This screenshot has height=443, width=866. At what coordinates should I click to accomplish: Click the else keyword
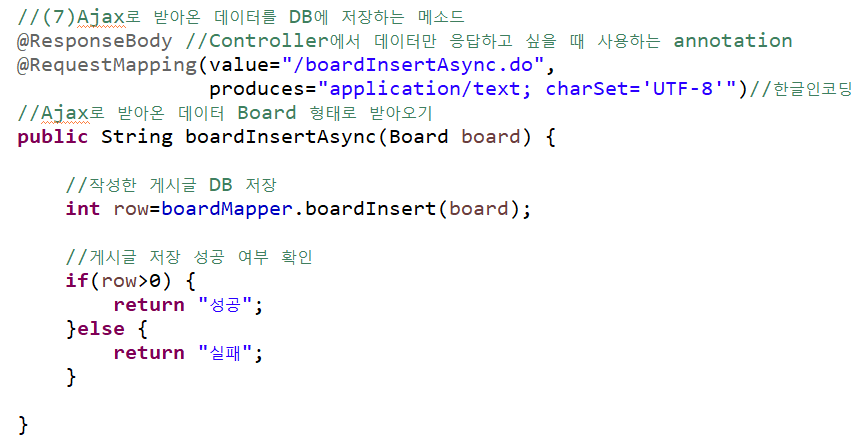[101, 329]
